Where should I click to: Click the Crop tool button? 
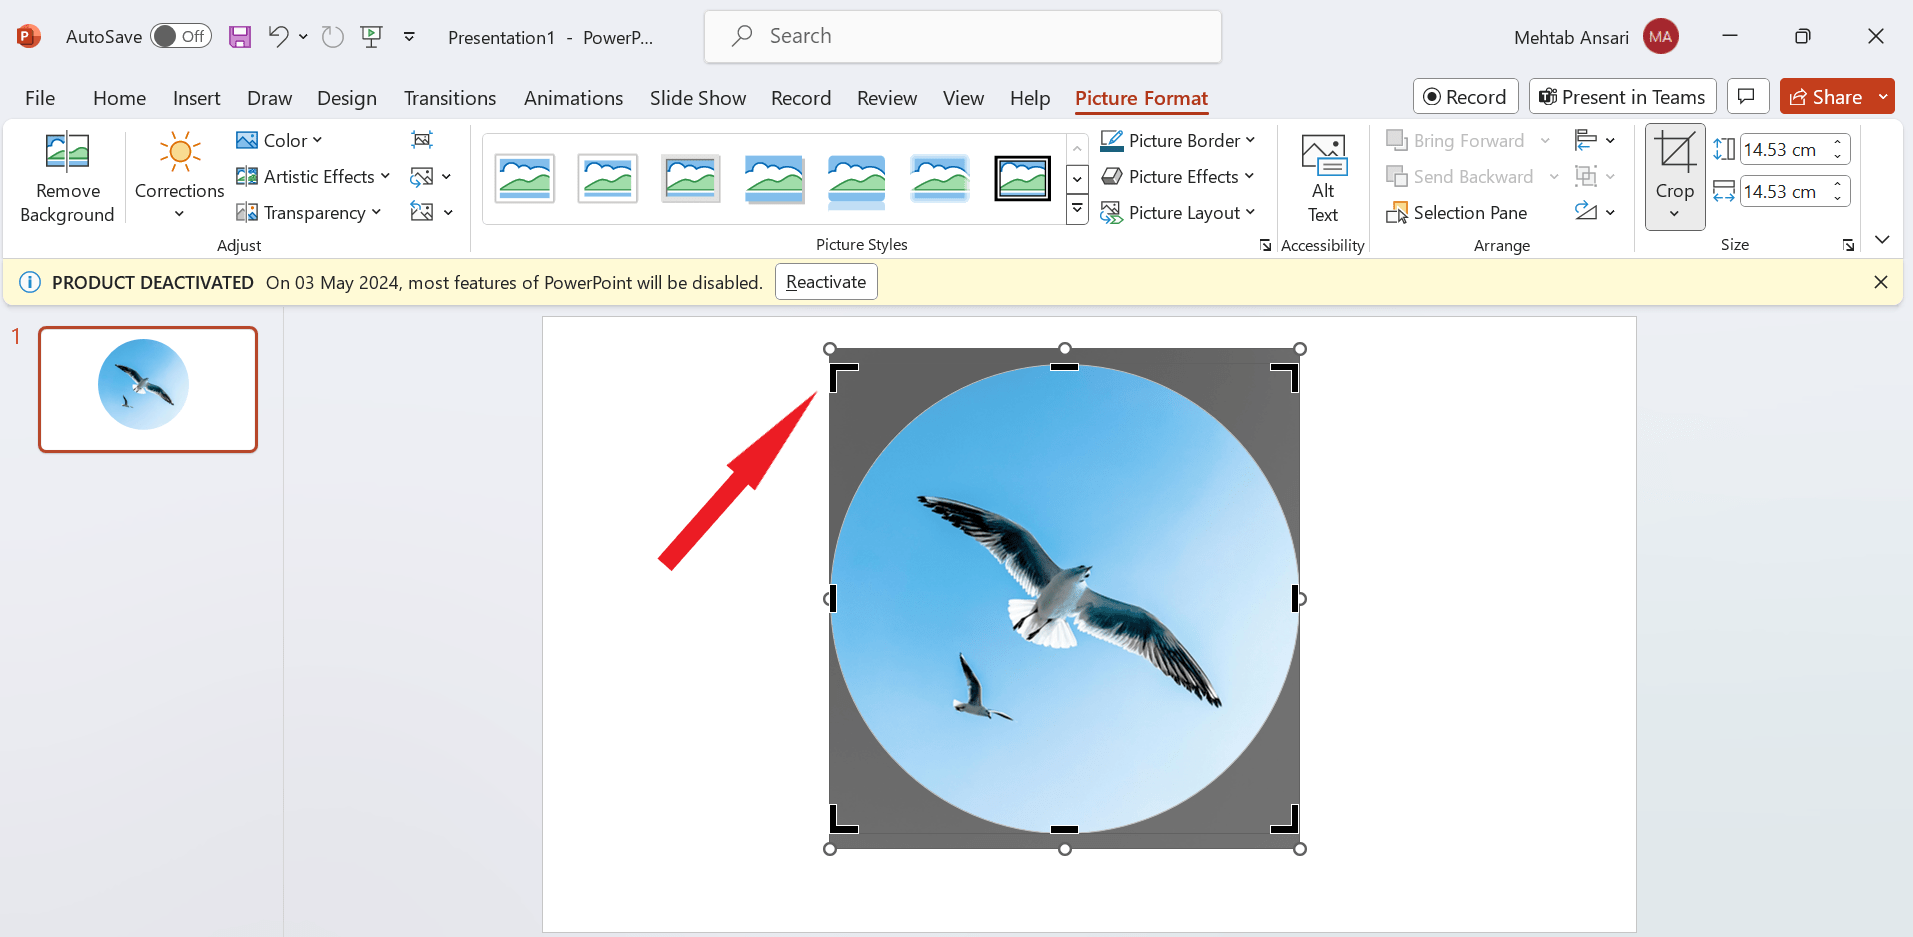pos(1674,155)
